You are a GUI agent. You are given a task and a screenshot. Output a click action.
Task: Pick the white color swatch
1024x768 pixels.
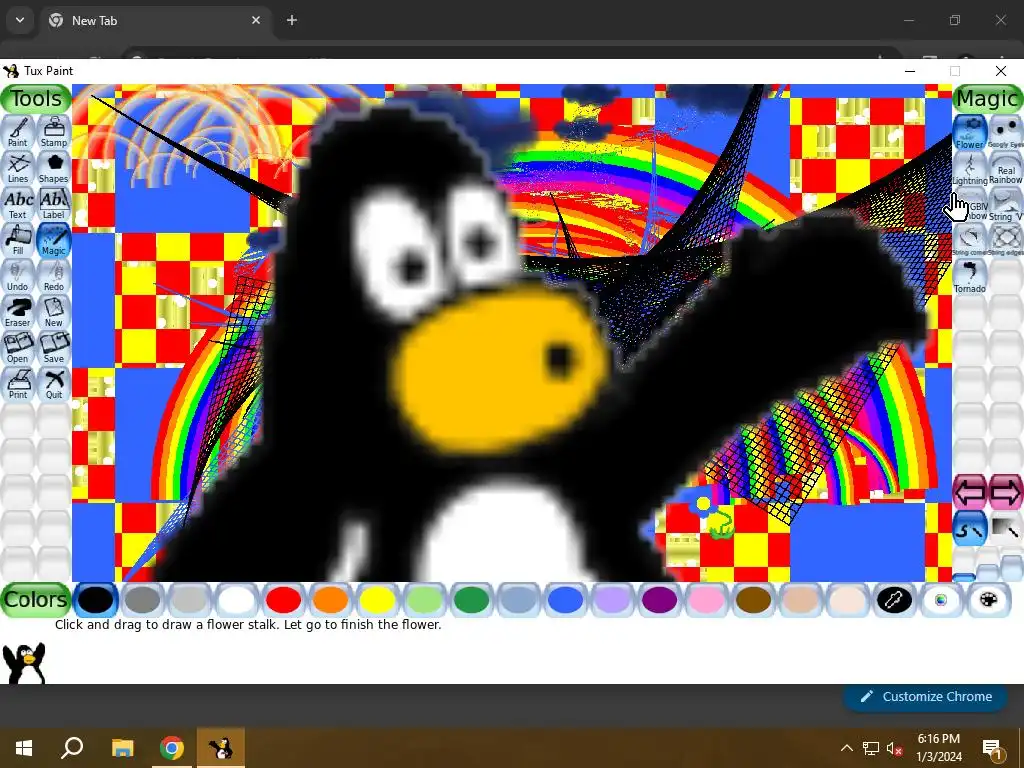coord(236,600)
